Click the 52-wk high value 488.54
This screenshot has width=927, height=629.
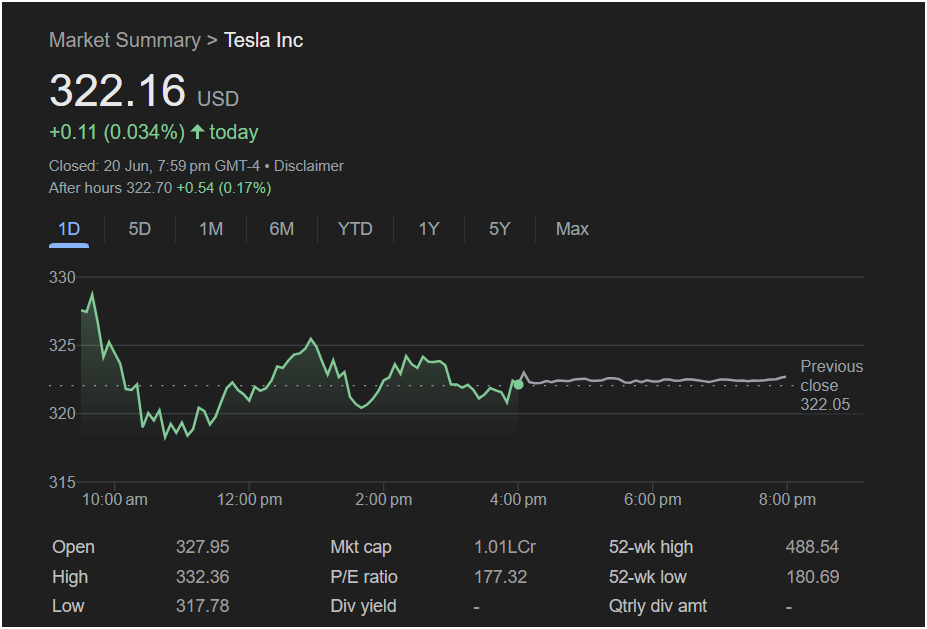(812, 547)
